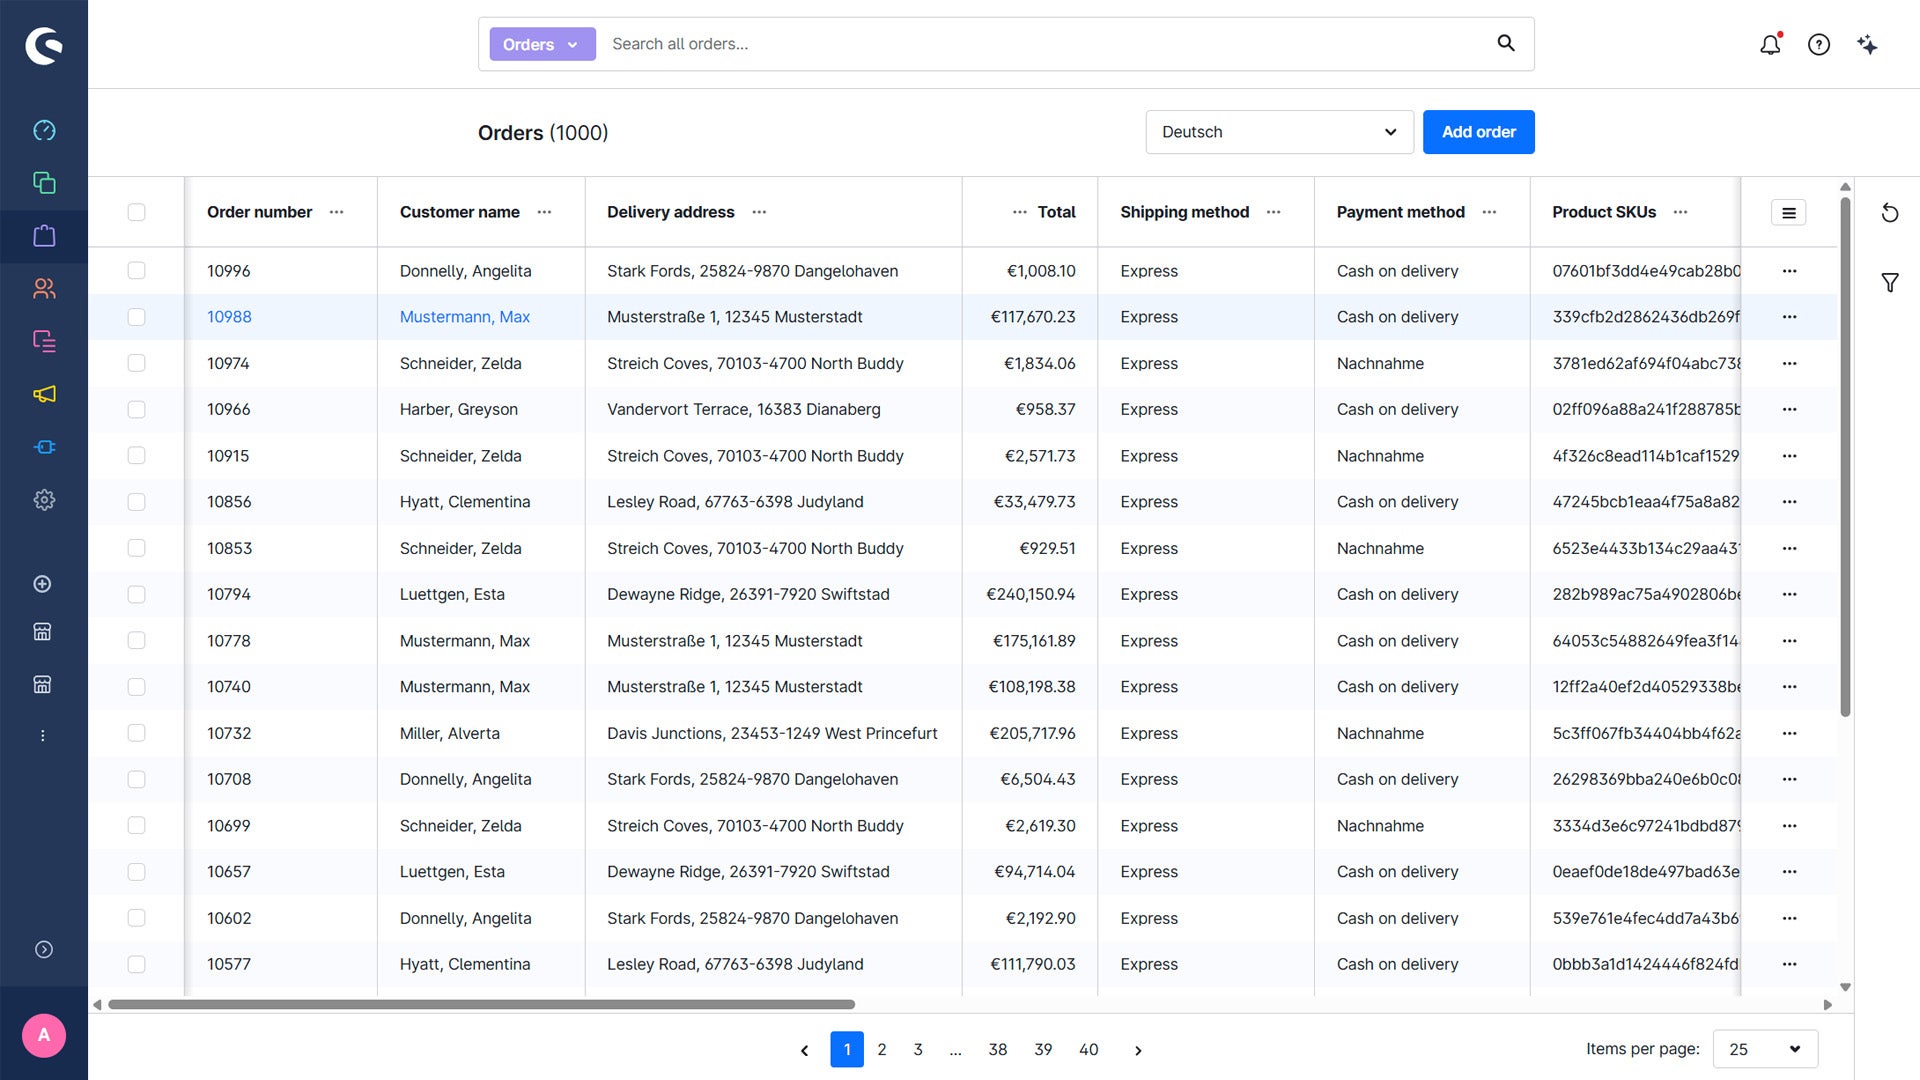Open row actions menu for order 10974
The width and height of the screenshot is (1920, 1080).
1789,363
